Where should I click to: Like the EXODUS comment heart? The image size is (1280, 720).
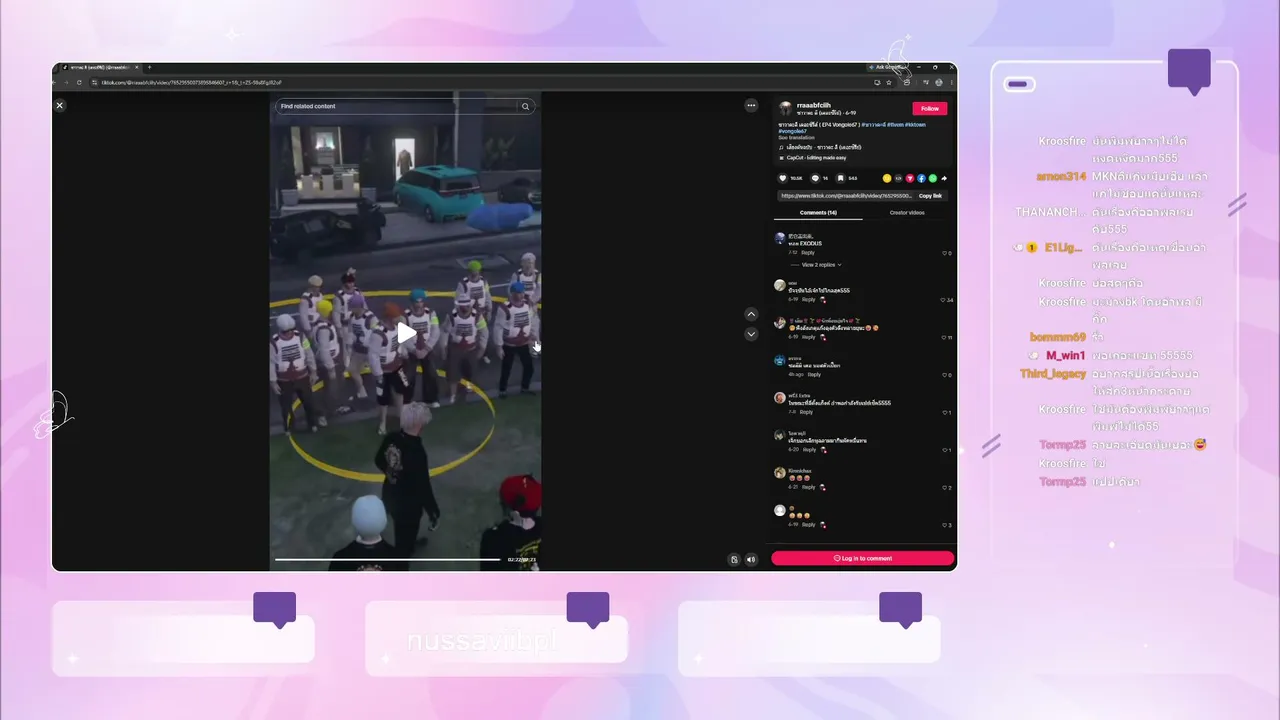[945, 253]
